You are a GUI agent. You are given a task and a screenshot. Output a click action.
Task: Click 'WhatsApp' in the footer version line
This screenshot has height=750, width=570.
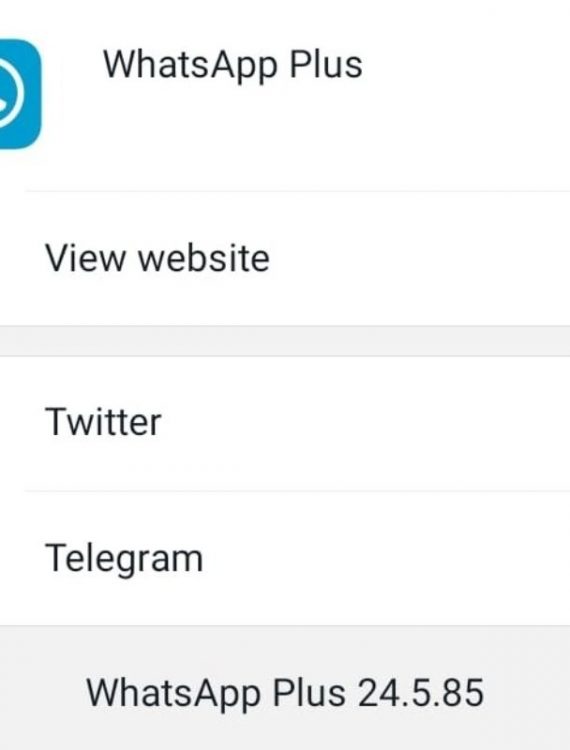174,694
